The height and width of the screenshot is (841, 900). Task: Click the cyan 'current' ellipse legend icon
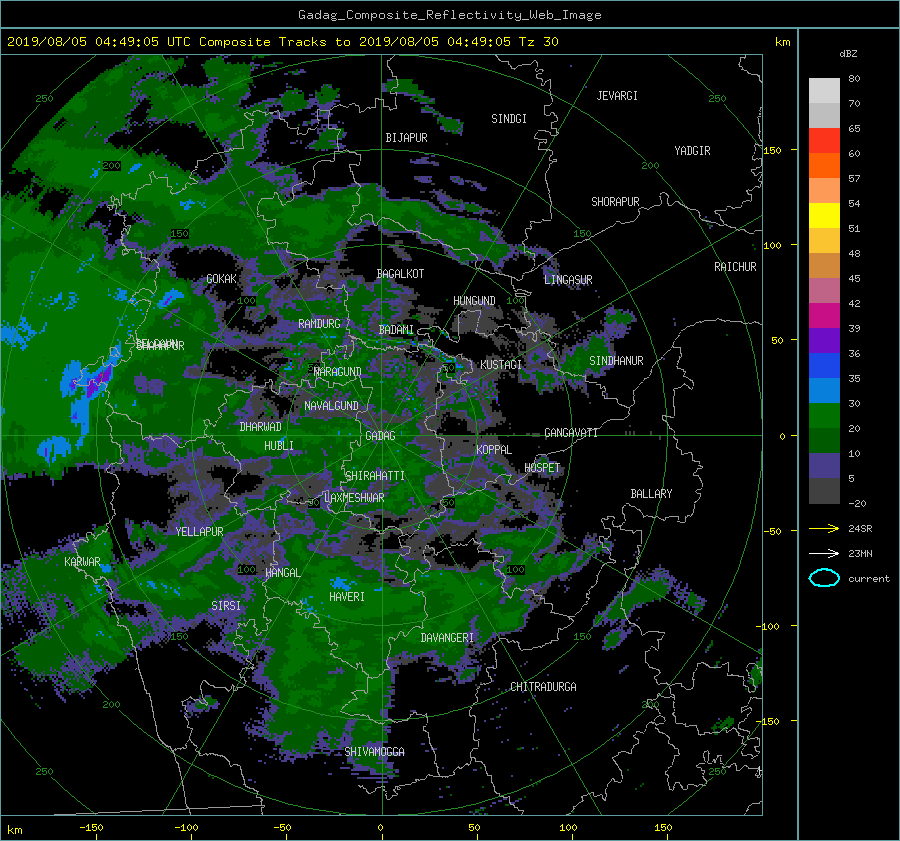pyautogui.click(x=824, y=578)
